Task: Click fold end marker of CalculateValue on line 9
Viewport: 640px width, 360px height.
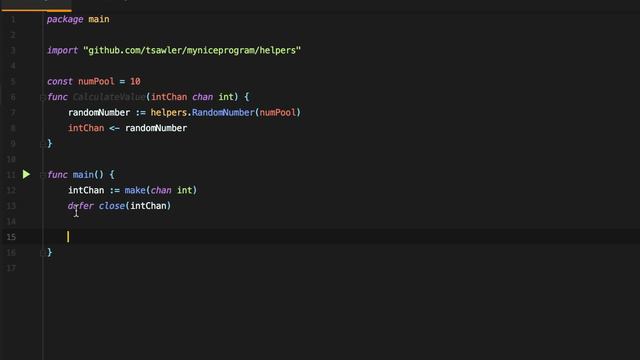Action: (42, 144)
